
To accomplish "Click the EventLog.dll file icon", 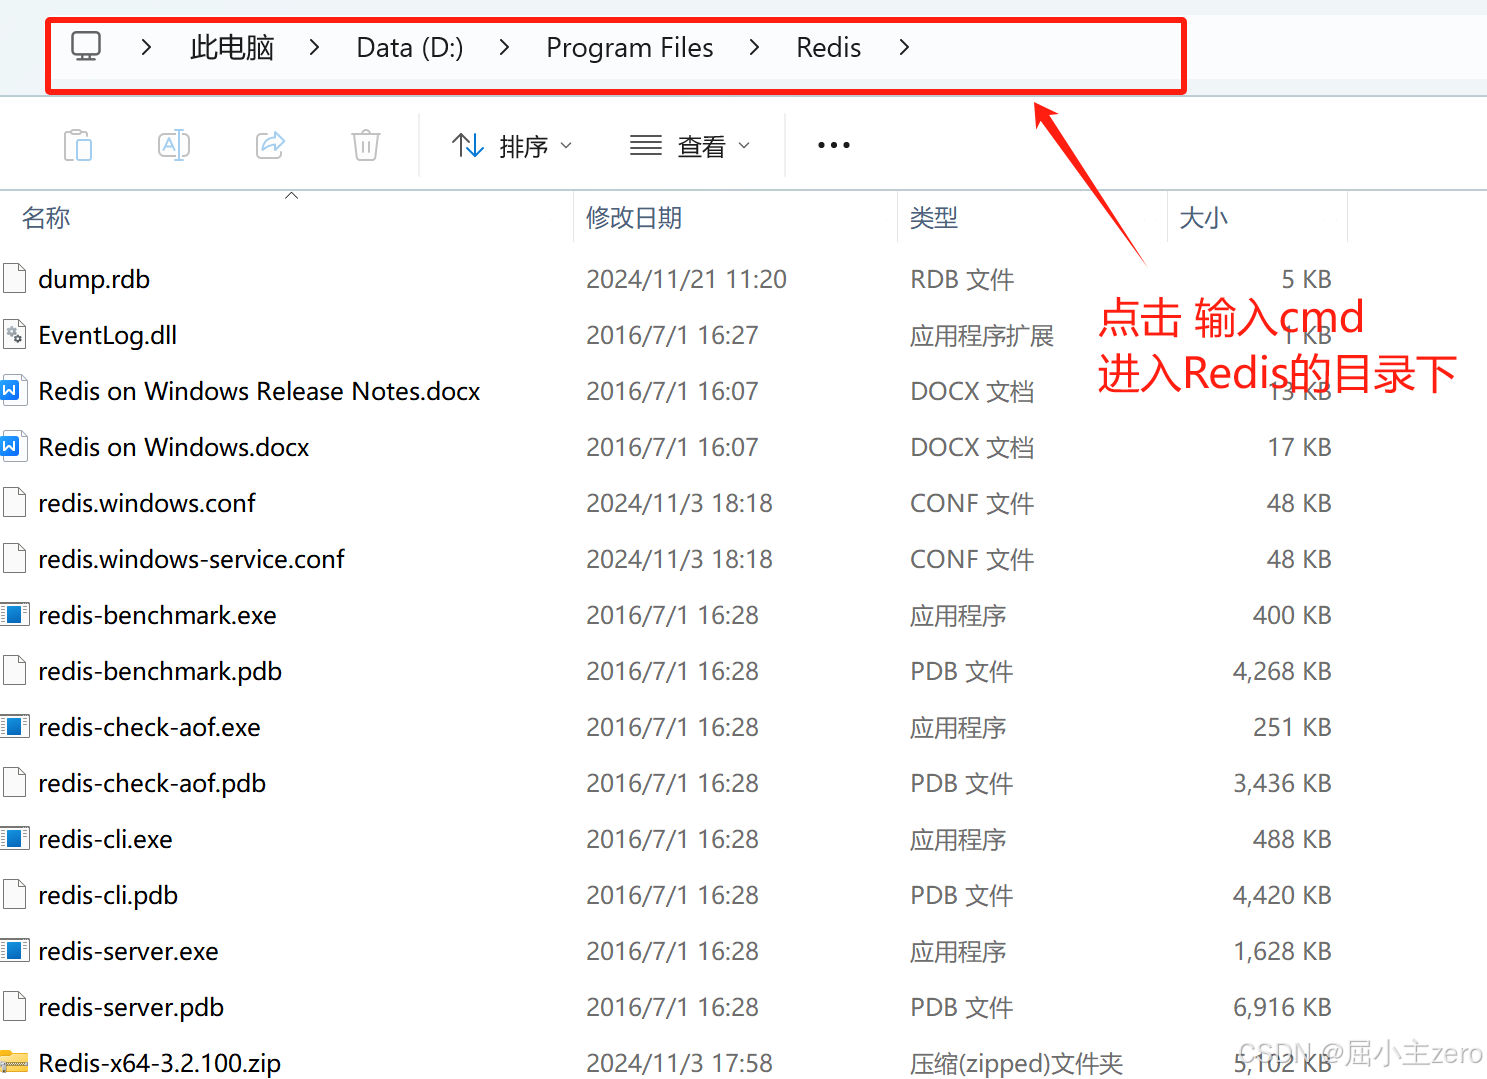I will tap(14, 334).
